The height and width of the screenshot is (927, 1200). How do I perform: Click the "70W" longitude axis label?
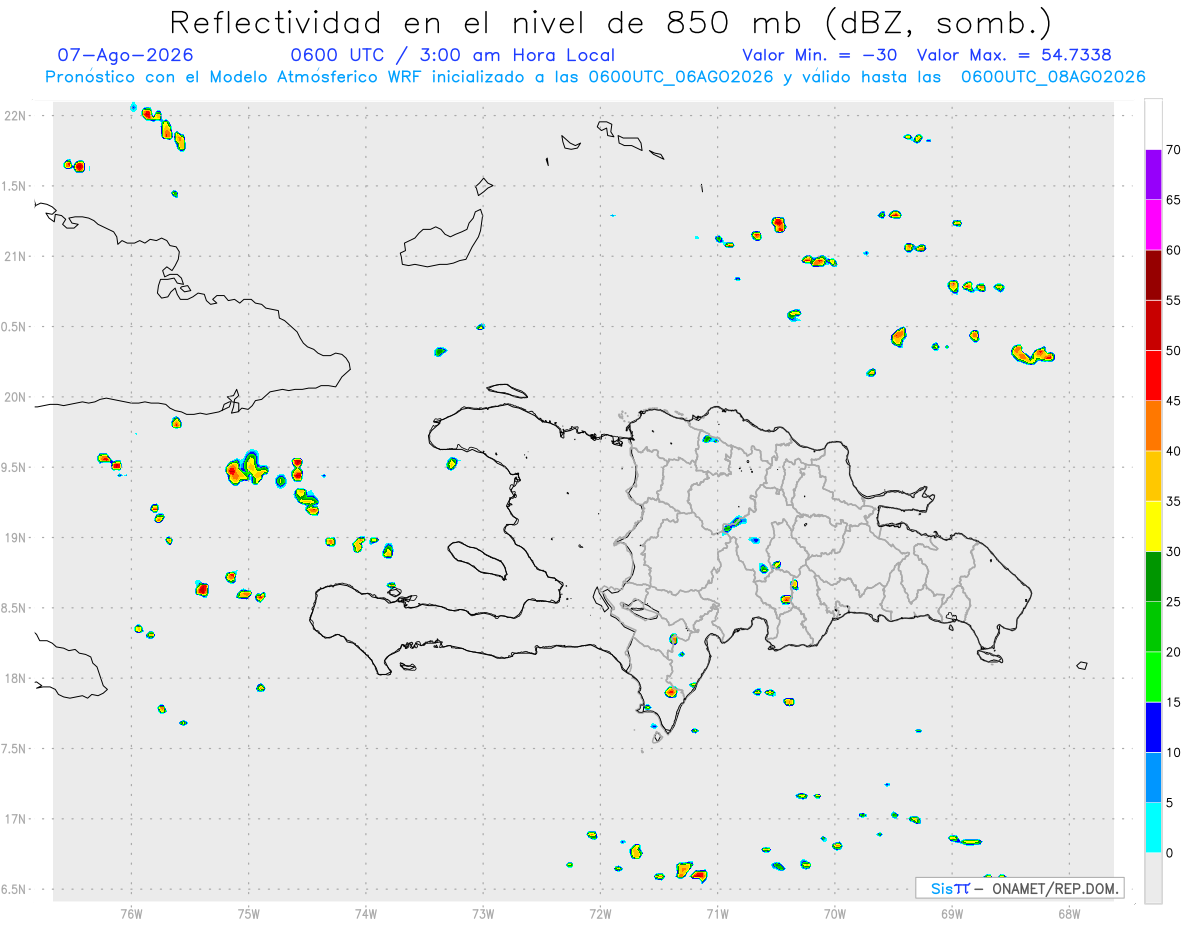point(835,913)
